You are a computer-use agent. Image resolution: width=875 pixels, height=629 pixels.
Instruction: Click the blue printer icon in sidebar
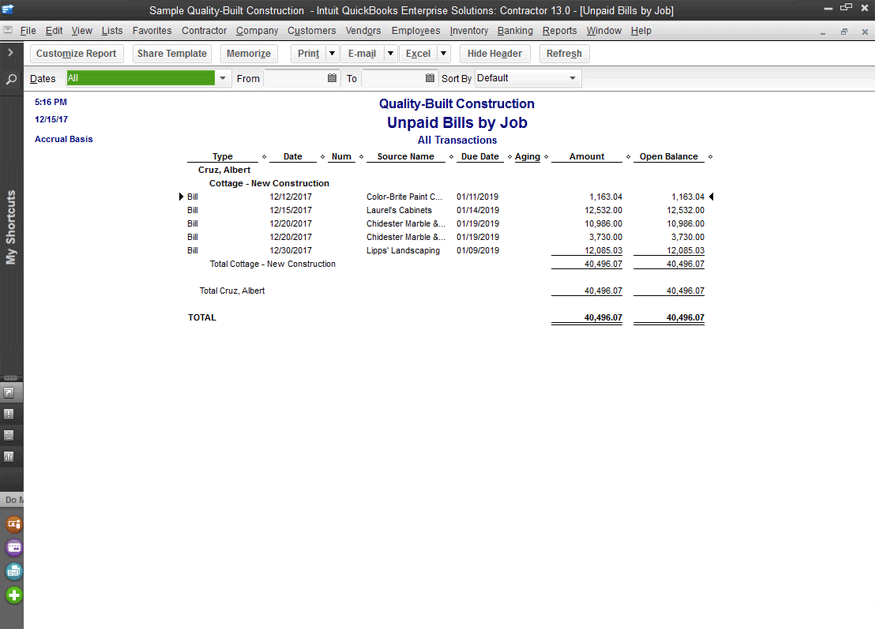[14, 571]
